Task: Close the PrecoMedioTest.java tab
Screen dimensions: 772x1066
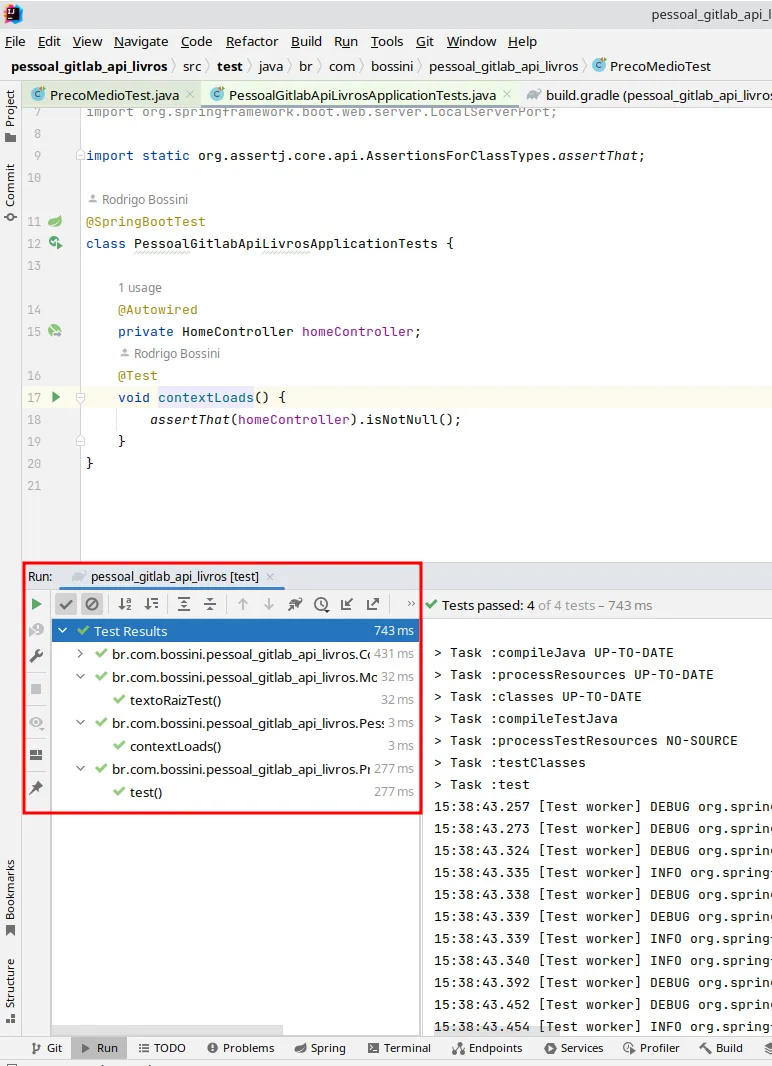Action: [190, 94]
